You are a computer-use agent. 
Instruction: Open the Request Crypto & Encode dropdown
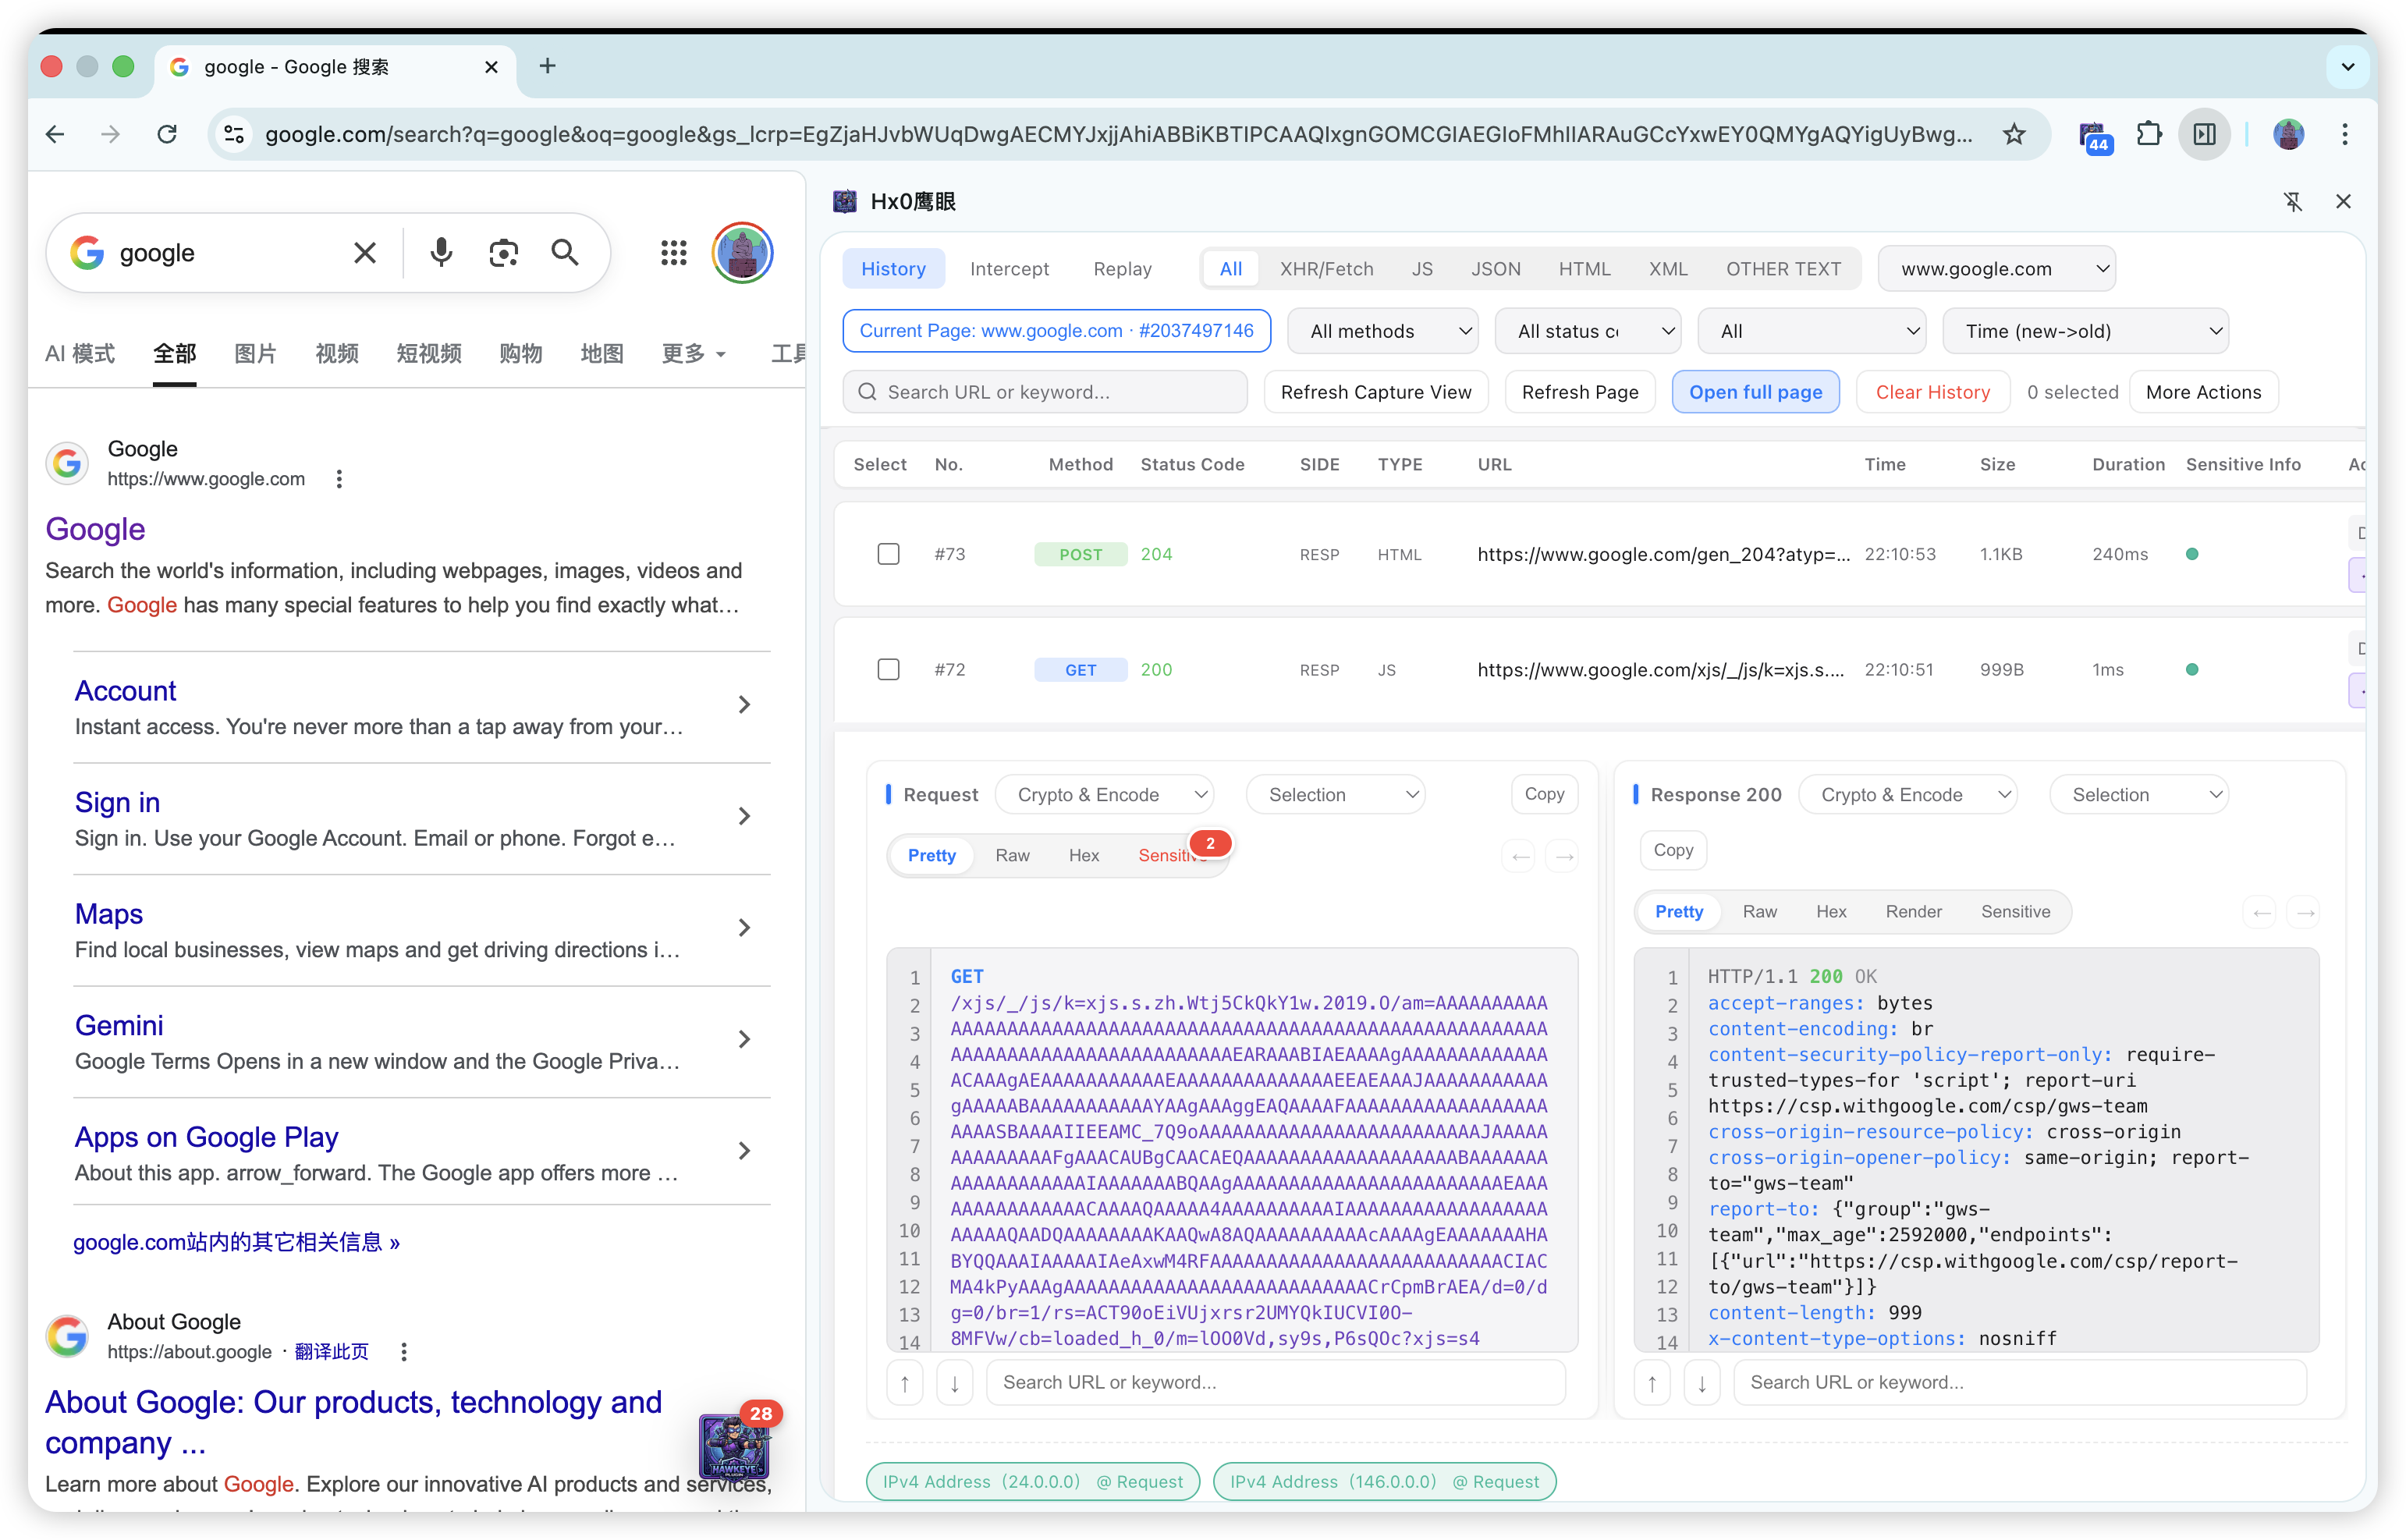click(x=1105, y=795)
